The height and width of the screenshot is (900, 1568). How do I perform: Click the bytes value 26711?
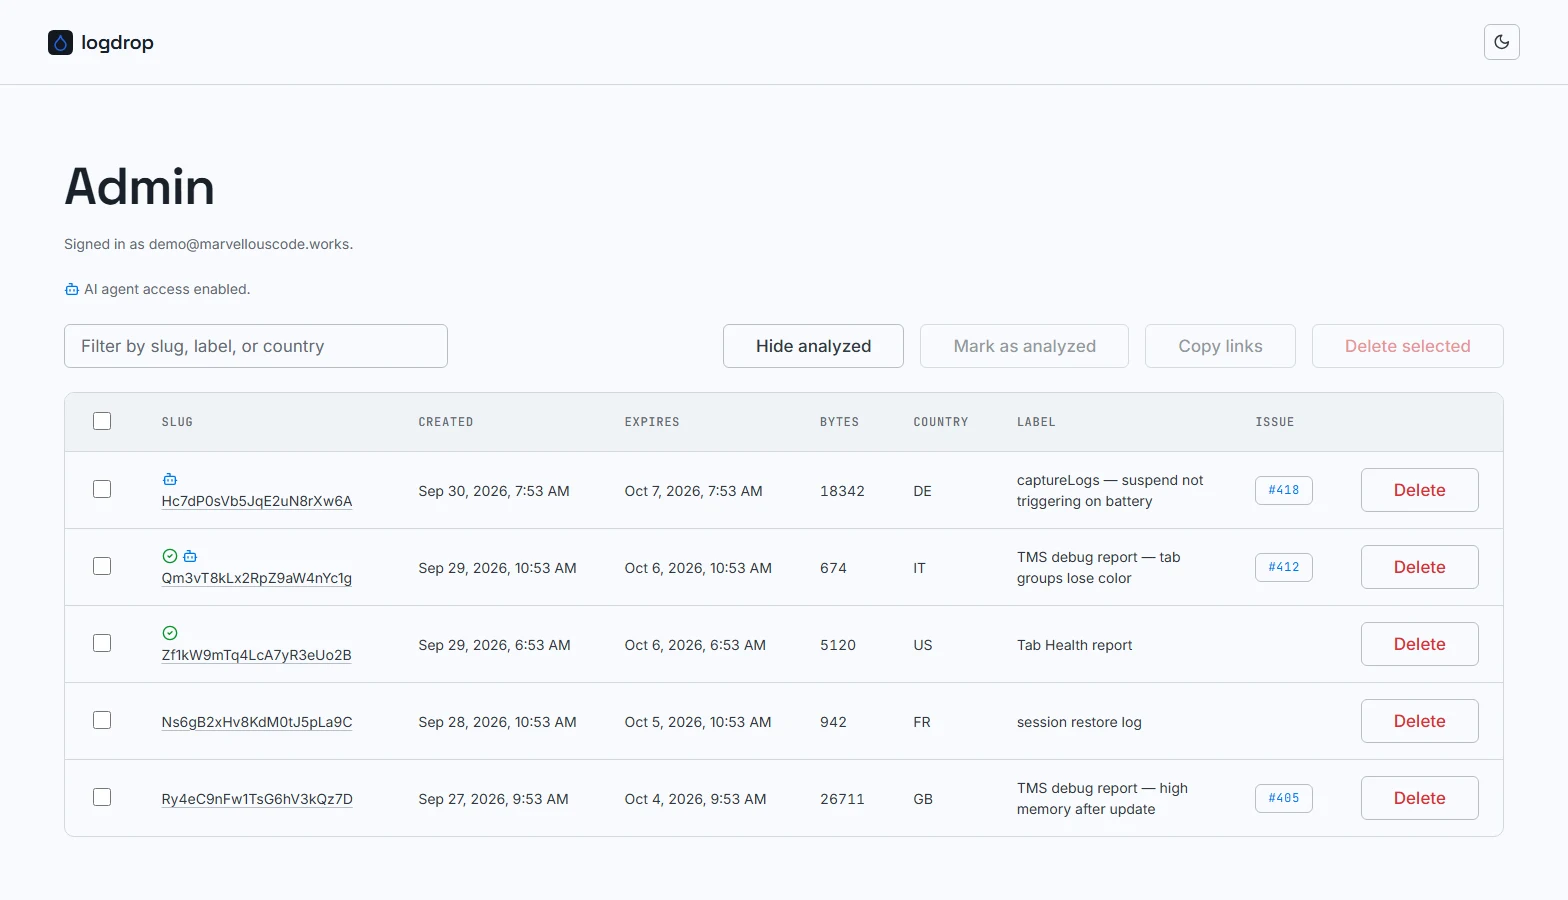[842, 799]
